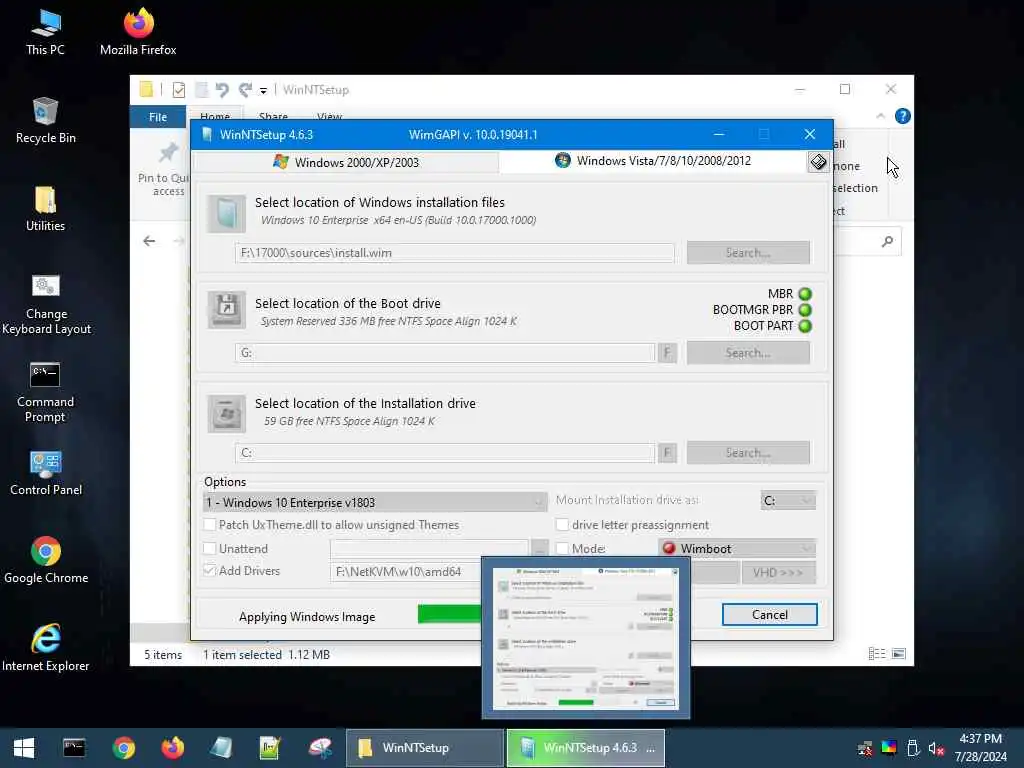The height and width of the screenshot is (768, 1024).
Task: Launch Google Chrome from desktop
Action: (x=46, y=561)
